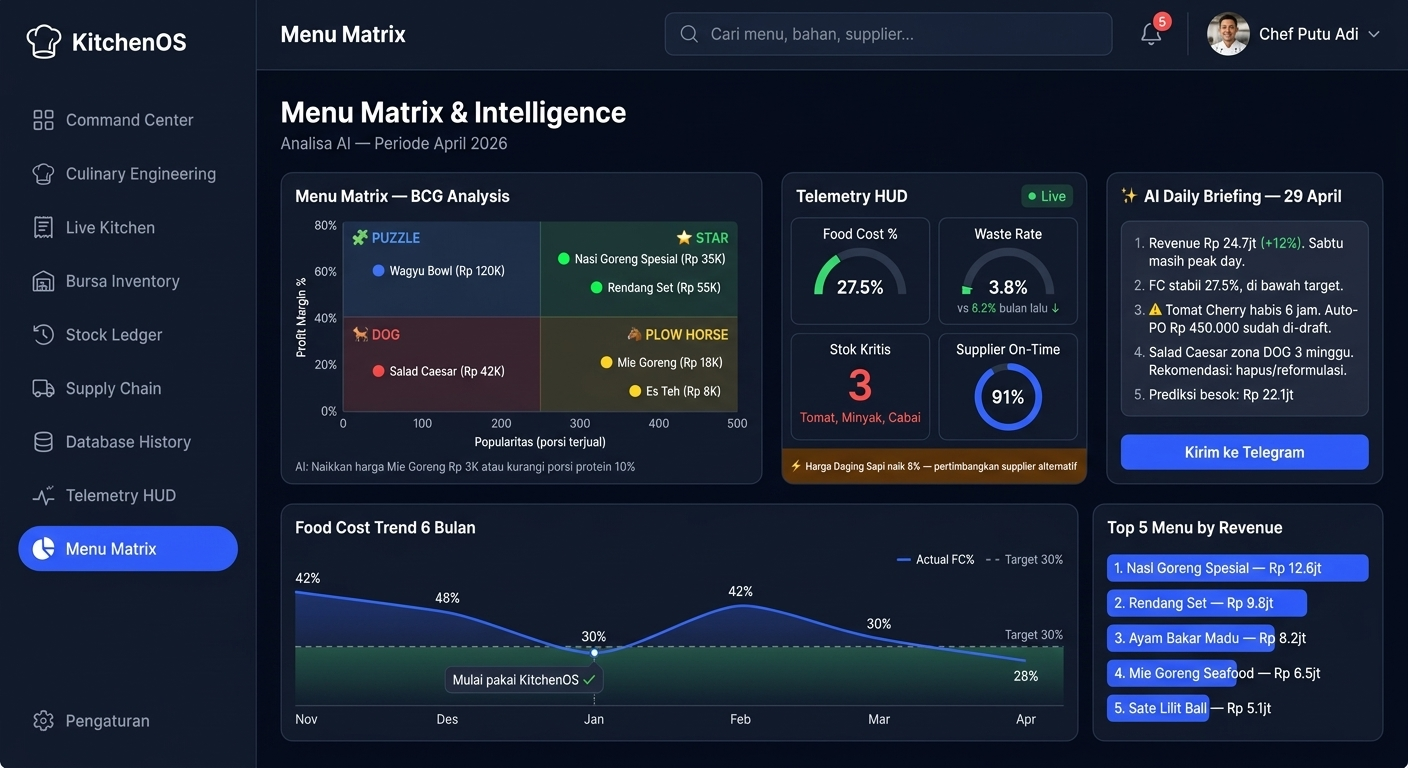
Task: Click the Kirim ke Telegram button
Action: [x=1243, y=452]
